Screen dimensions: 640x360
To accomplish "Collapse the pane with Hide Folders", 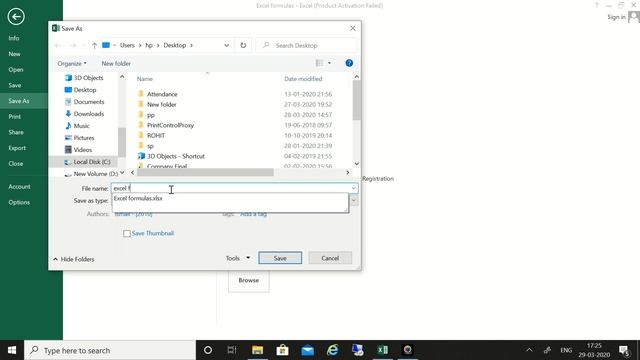I will (74, 259).
